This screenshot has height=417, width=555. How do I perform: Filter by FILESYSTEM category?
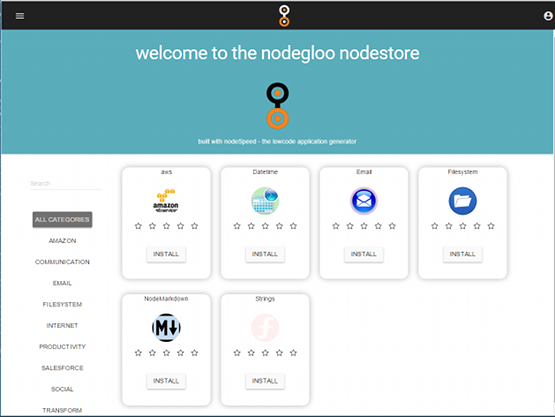(62, 304)
